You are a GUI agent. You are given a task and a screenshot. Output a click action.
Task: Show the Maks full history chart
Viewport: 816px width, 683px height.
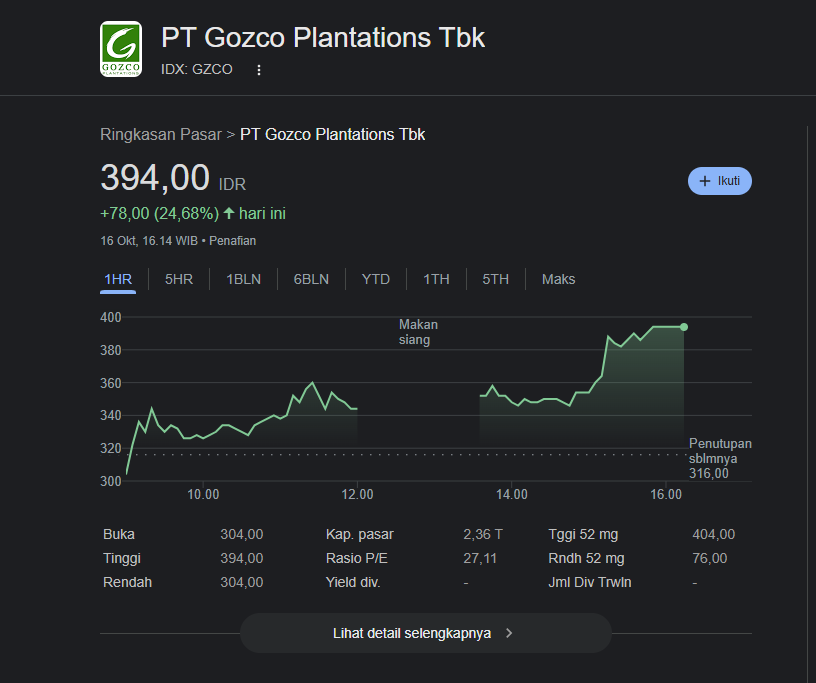click(558, 279)
